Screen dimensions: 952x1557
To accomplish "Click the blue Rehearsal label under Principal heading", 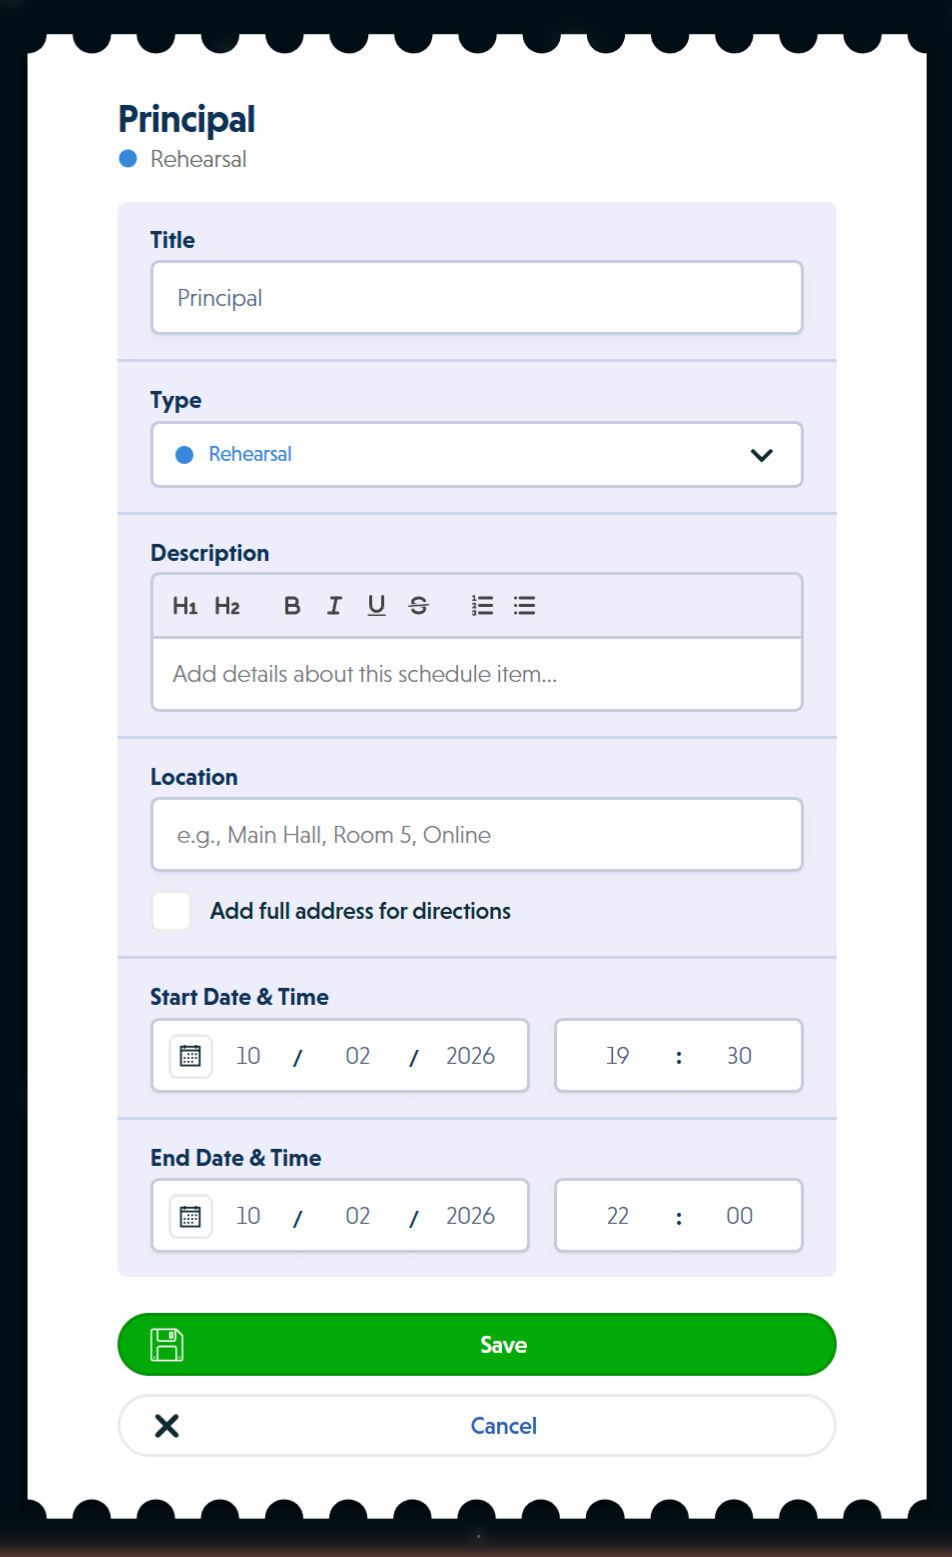I will tap(196, 159).
